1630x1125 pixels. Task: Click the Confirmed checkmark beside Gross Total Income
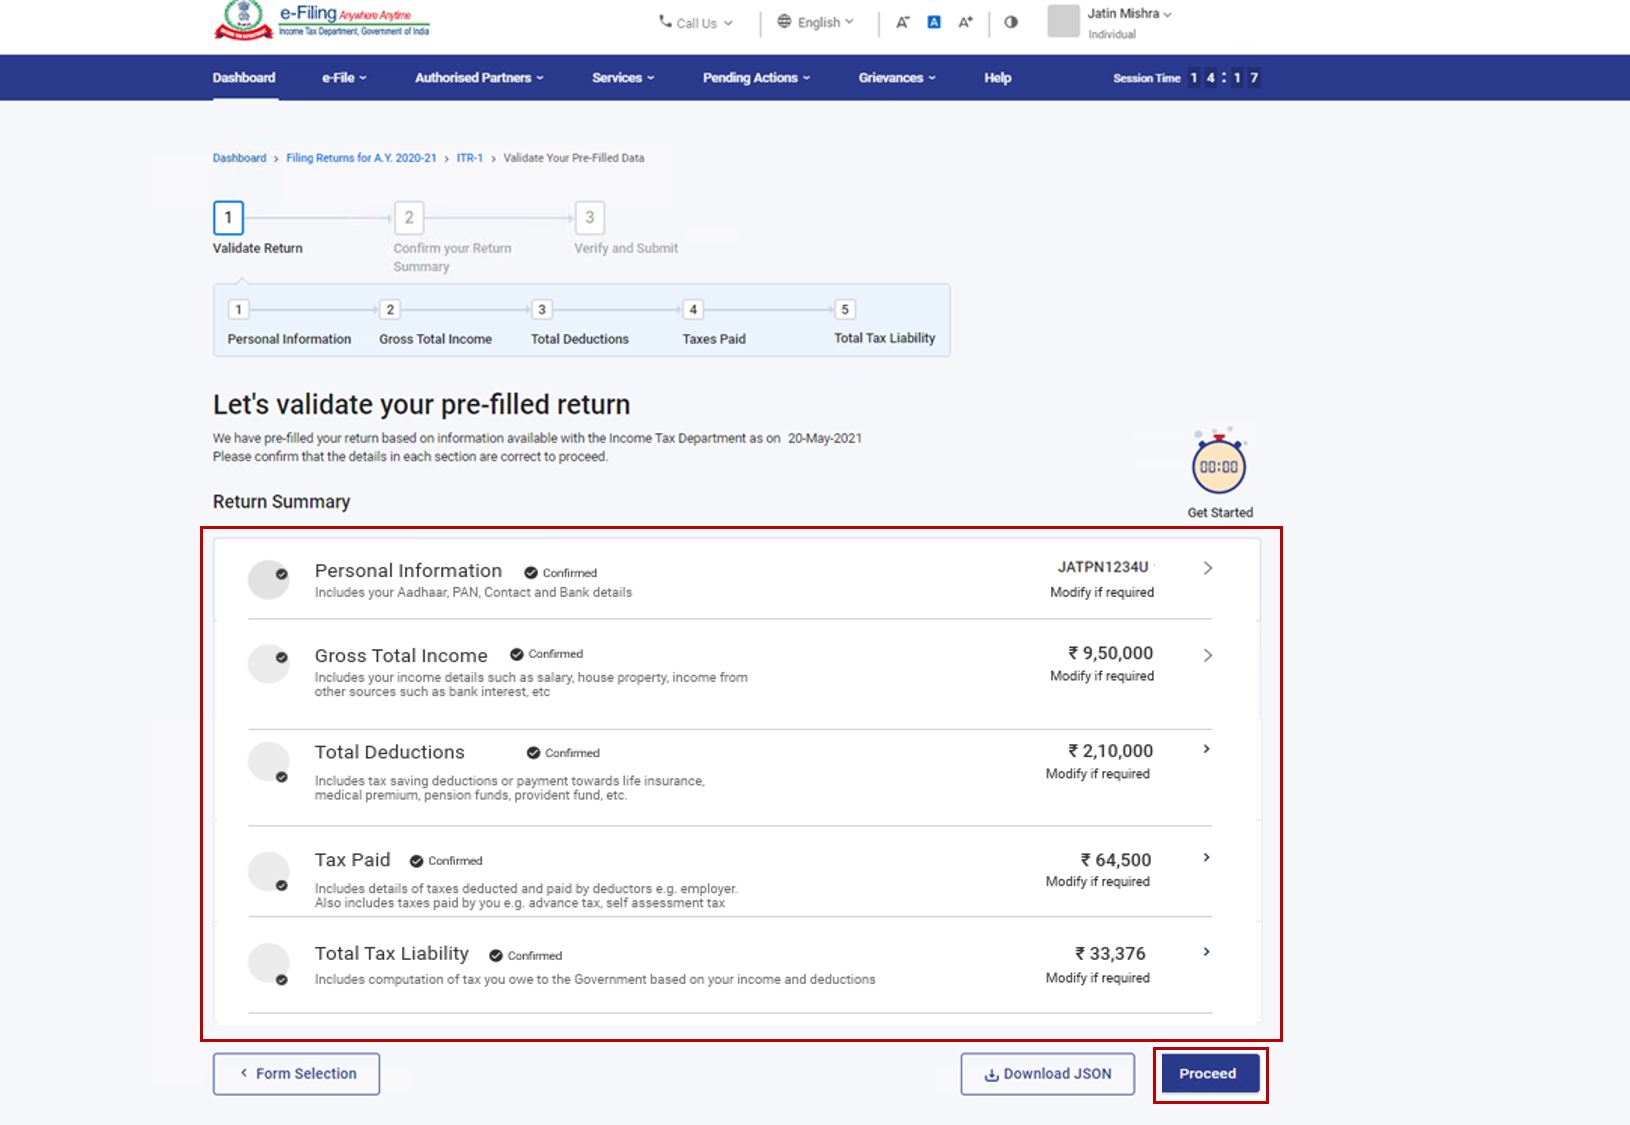coord(516,653)
